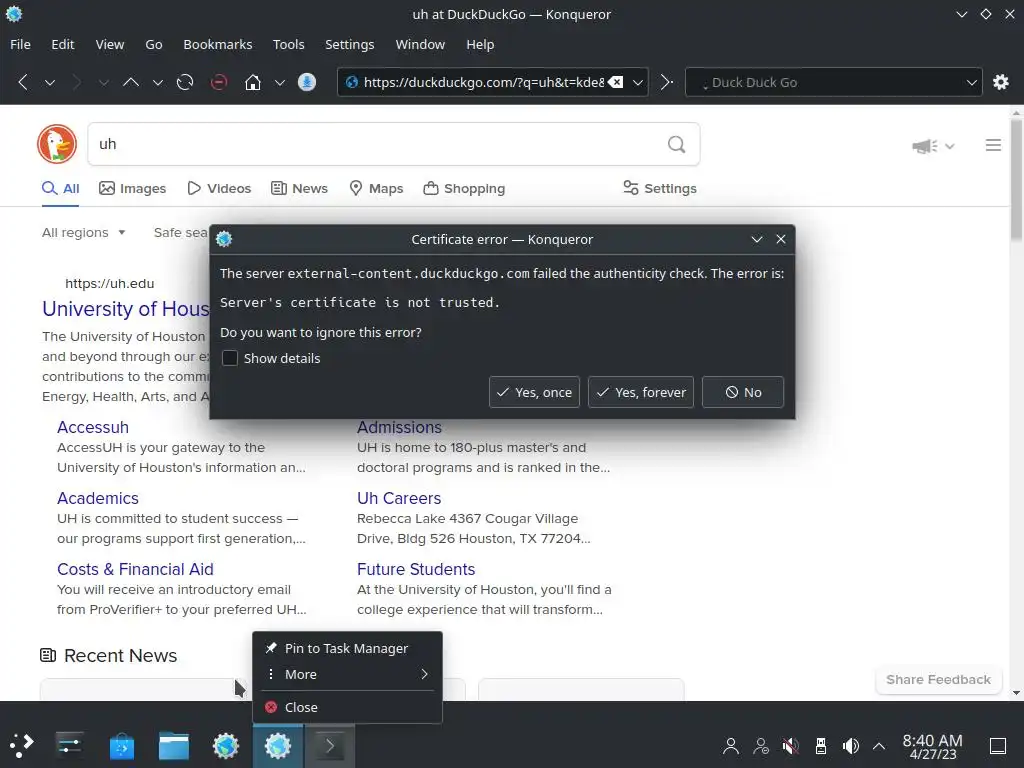The height and width of the screenshot is (768, 1024).
Task: Open DuckDuckGo search Settings dropdown
Action: [x=660, y=188]
